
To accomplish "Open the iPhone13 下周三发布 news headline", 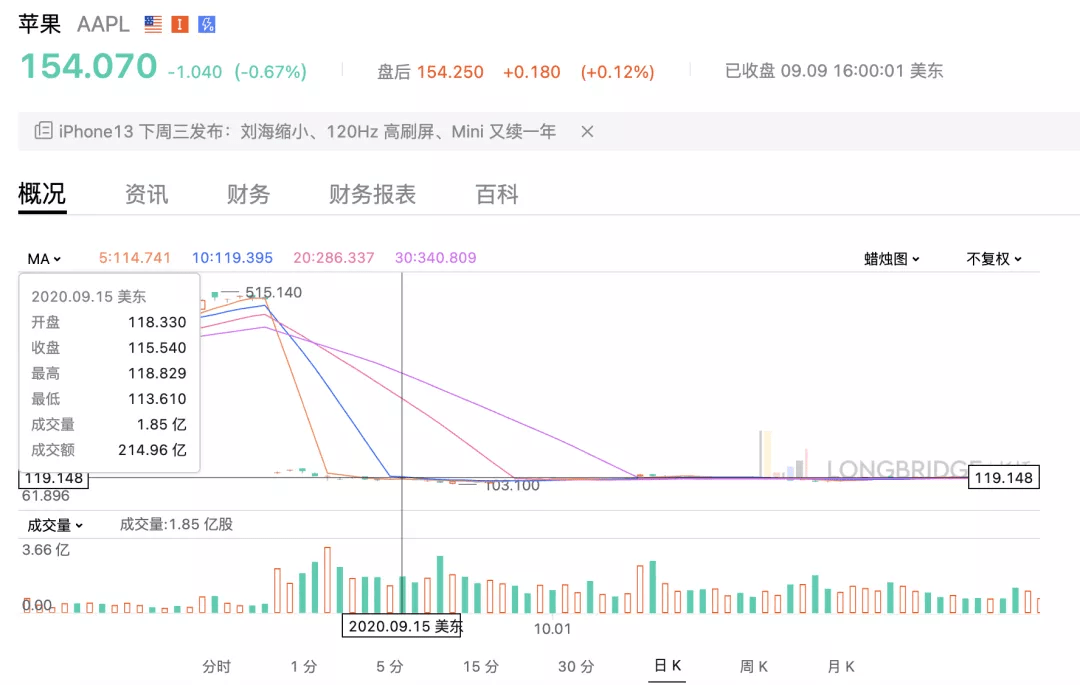I will pyautogui.click(x=307, y=131).
